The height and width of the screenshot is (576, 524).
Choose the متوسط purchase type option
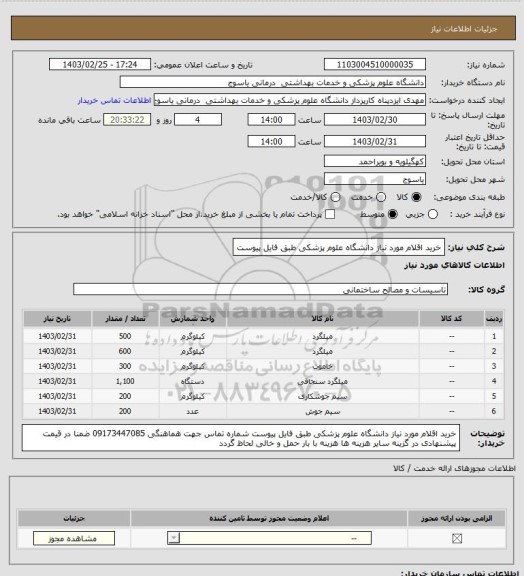coord(393,214)
